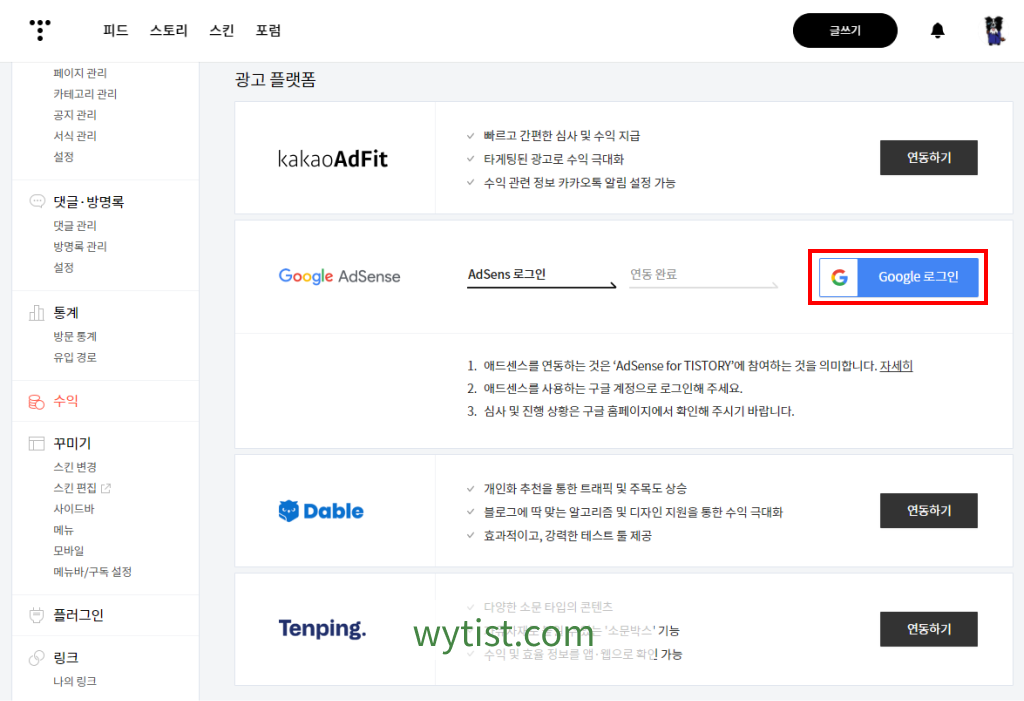The image size is (1024, 701).
Task: Click the kakaoAdFit logo
Action: (x=332, y=159)
